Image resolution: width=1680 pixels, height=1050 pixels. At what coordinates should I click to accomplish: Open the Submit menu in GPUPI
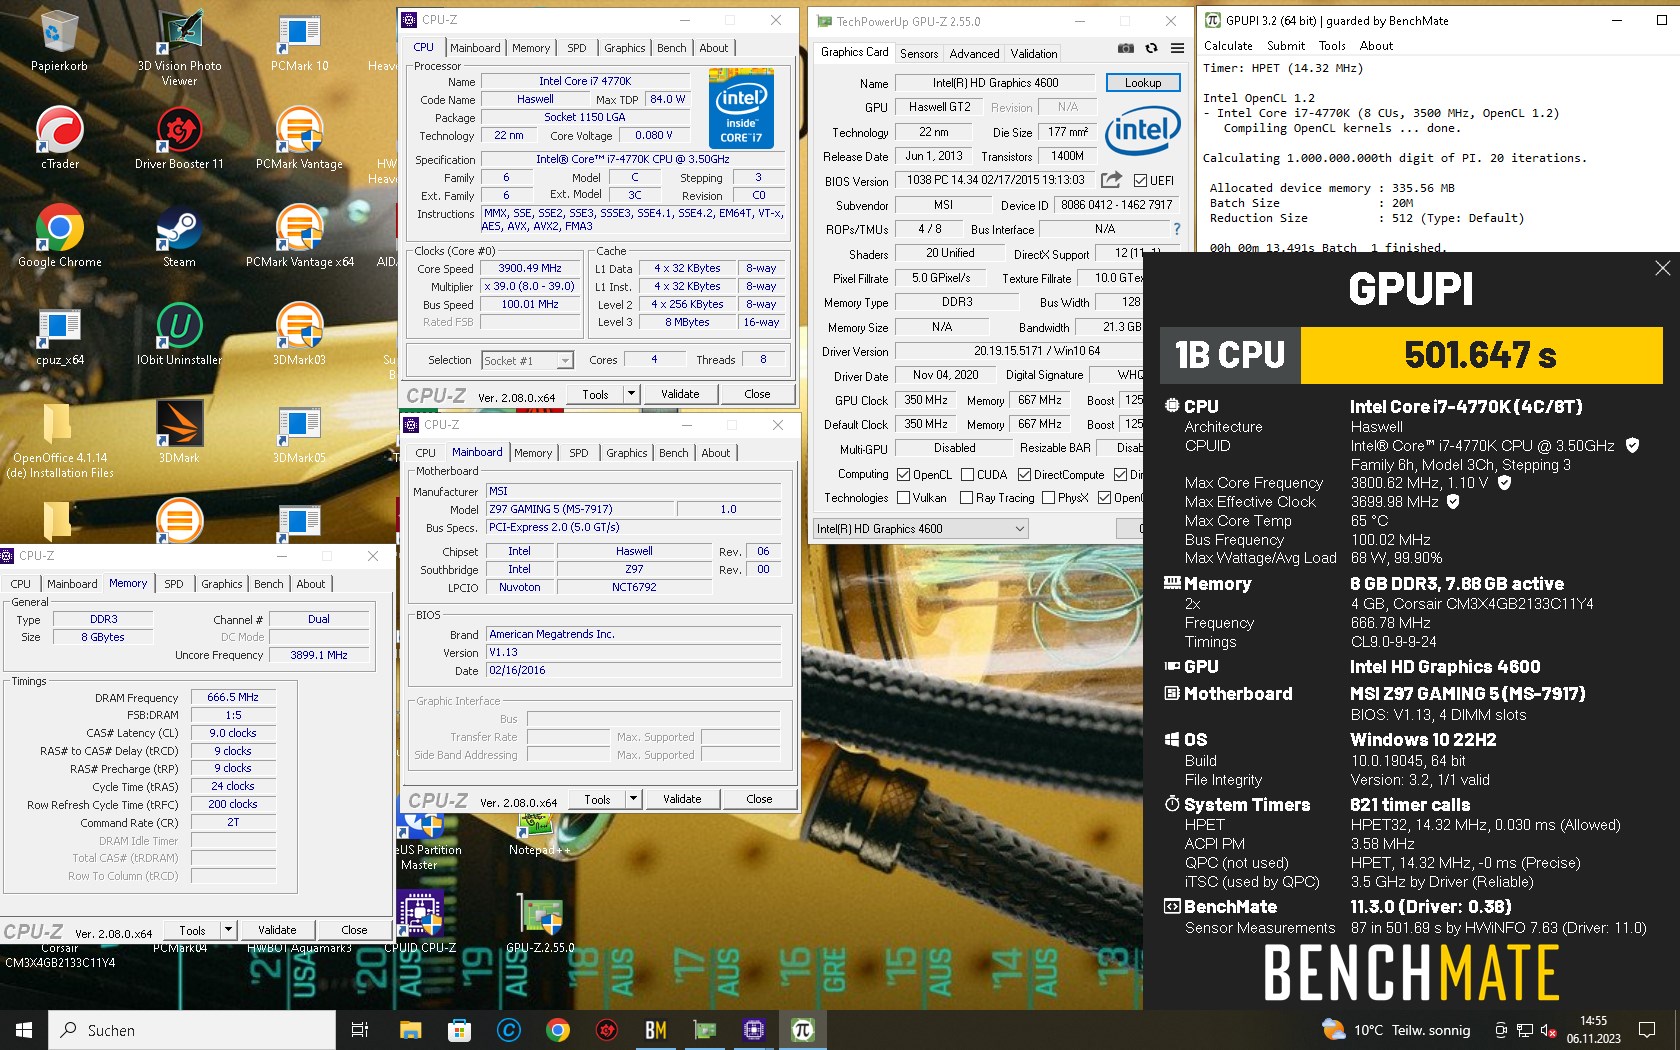pyautogui.click(x=1286, y=46)
